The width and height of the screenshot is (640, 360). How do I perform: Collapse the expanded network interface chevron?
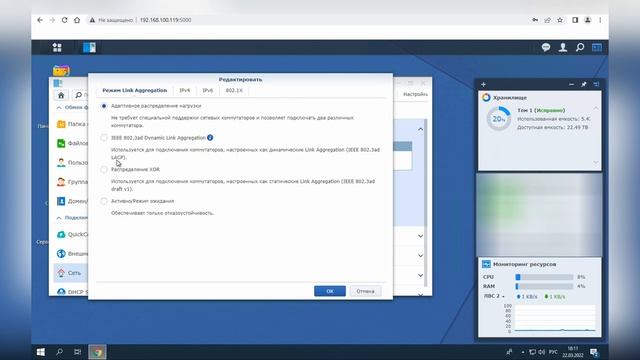point(420,129)
